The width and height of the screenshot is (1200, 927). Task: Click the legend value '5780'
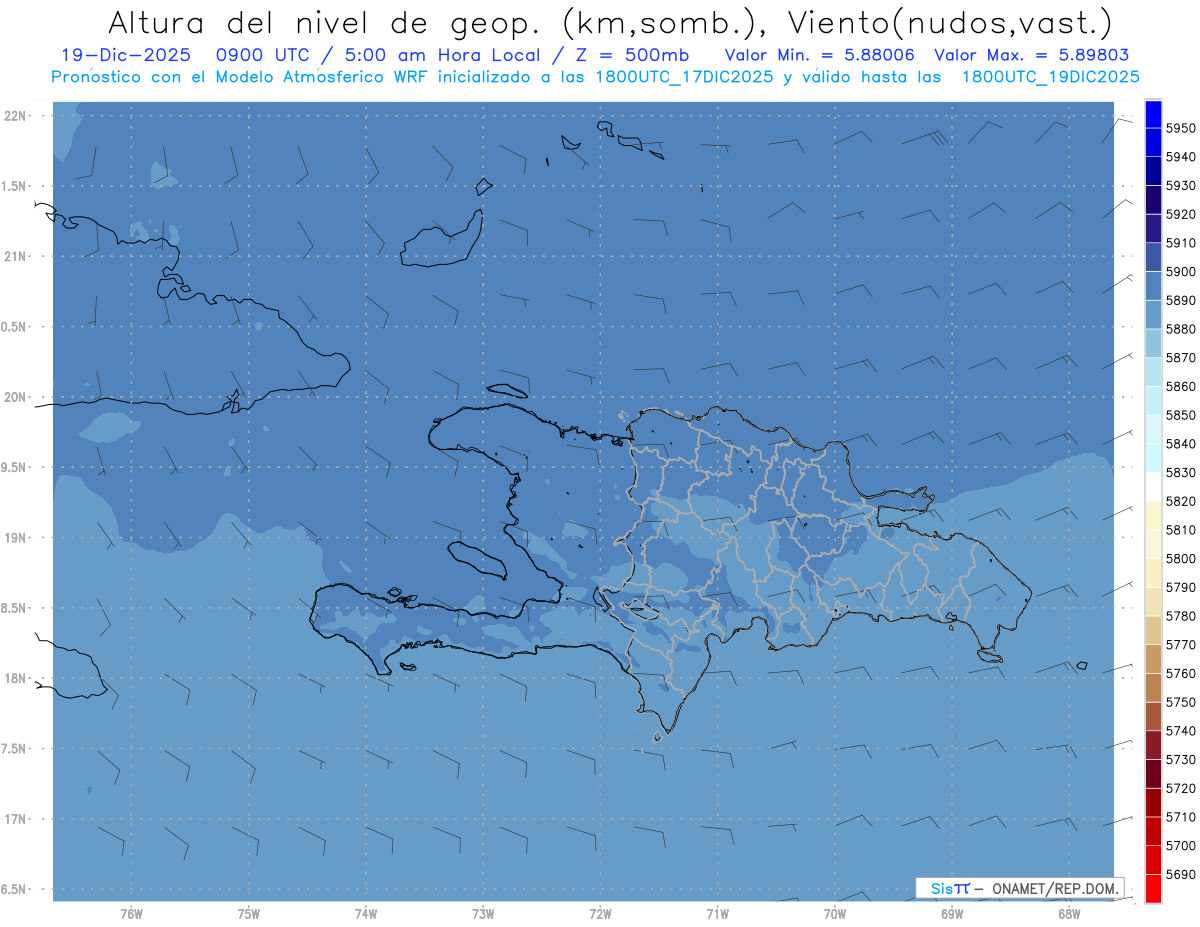coord(1181,616)
